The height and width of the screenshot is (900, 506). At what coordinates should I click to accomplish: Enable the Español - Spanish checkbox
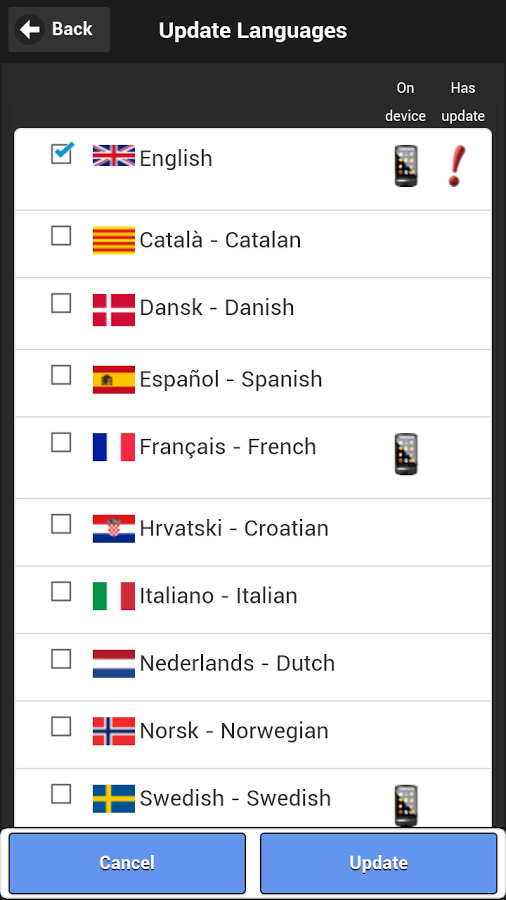(61, 375)
